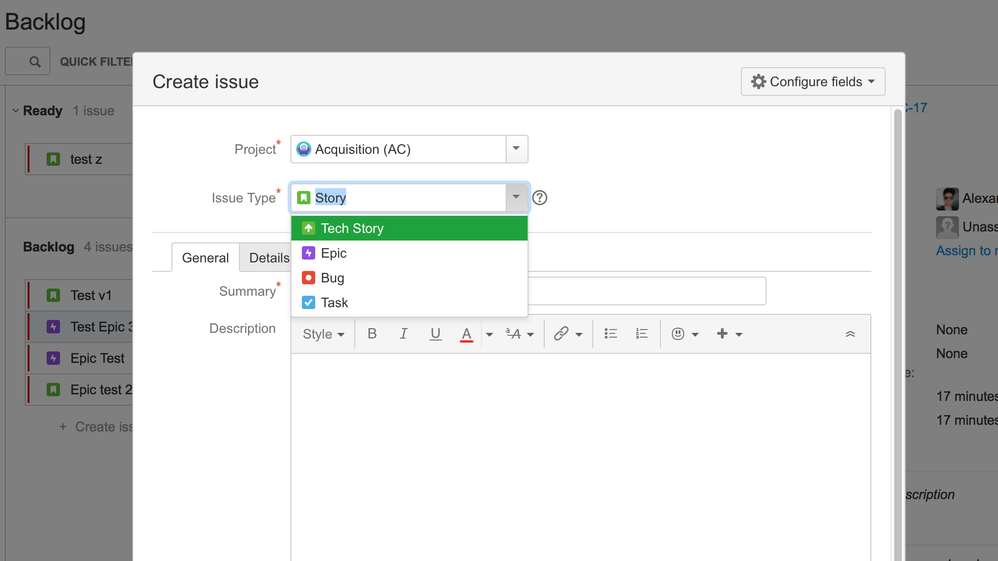The height and width of the screenshot is (561, 998).
Task: Switch to the General tab
Action: 205,258
